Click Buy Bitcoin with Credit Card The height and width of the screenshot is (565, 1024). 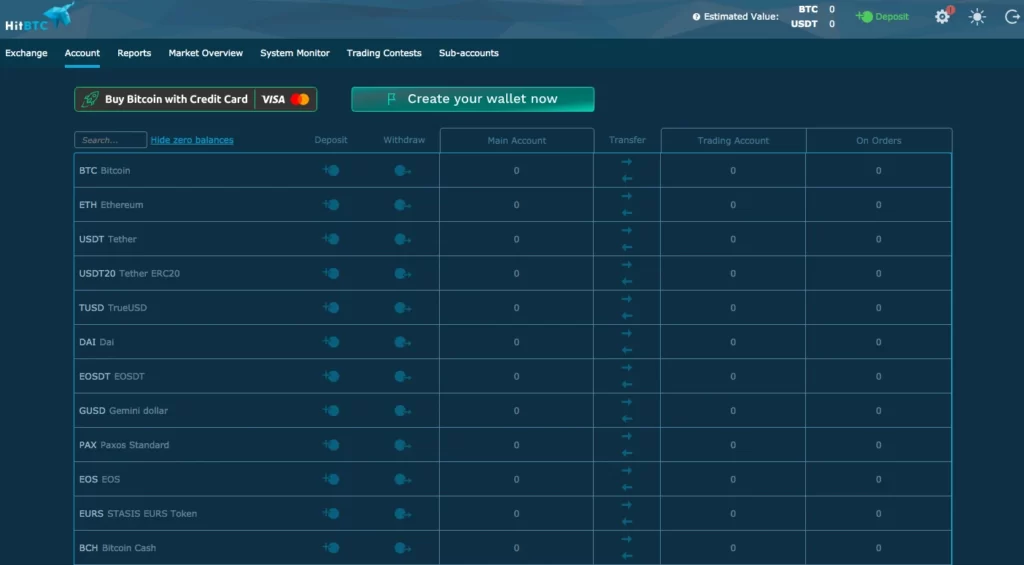click(195, 99)
